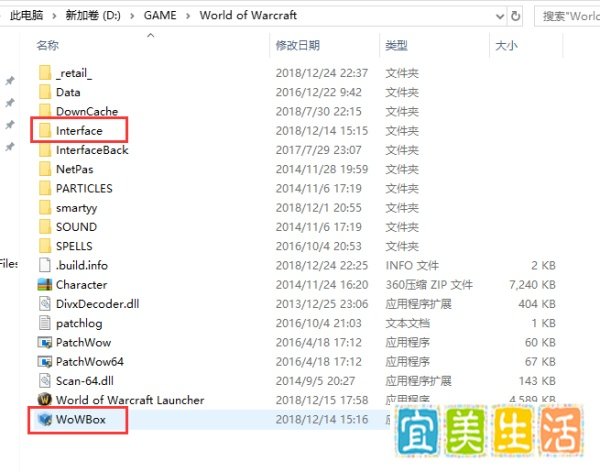Click the PatchWow64 application icon
The height and width of the screenshot is (472, 600).
click(45, 361)
